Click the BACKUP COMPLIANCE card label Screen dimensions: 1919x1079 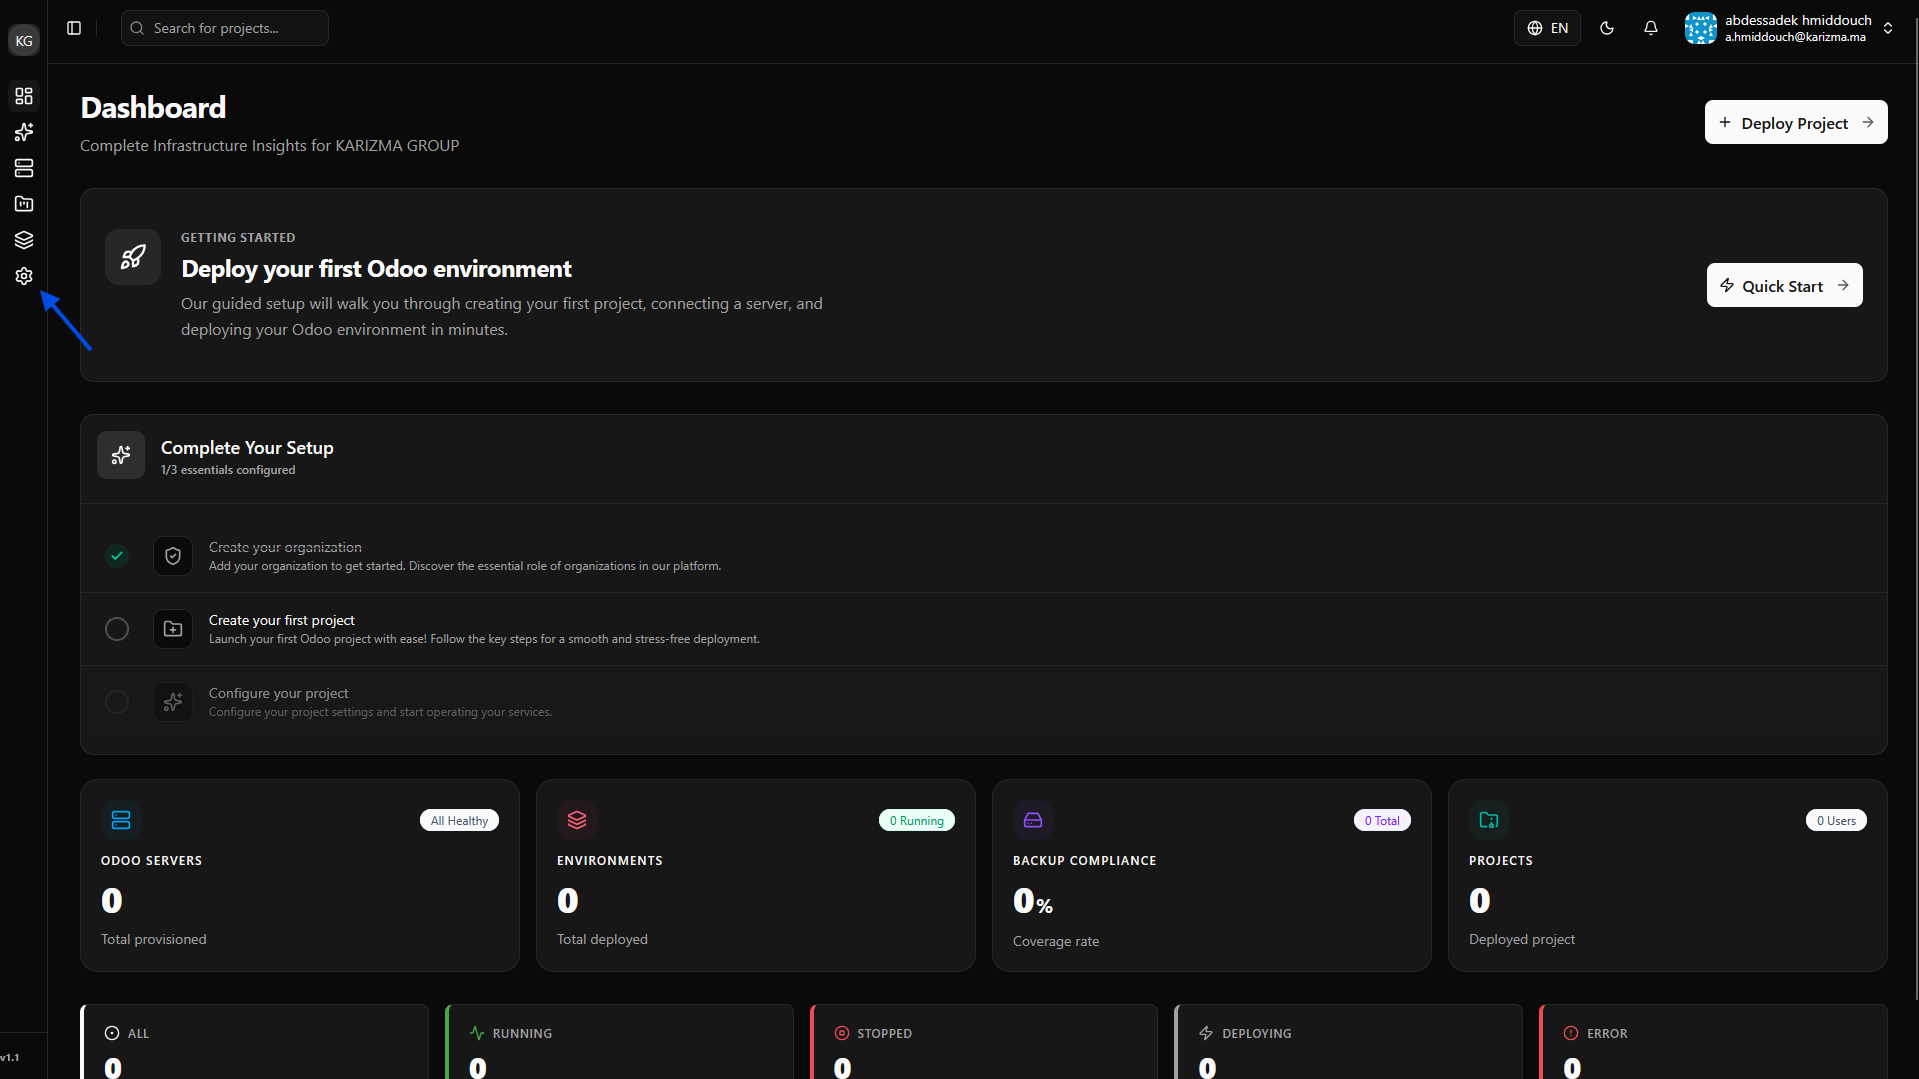click(x=1084, y=861)
